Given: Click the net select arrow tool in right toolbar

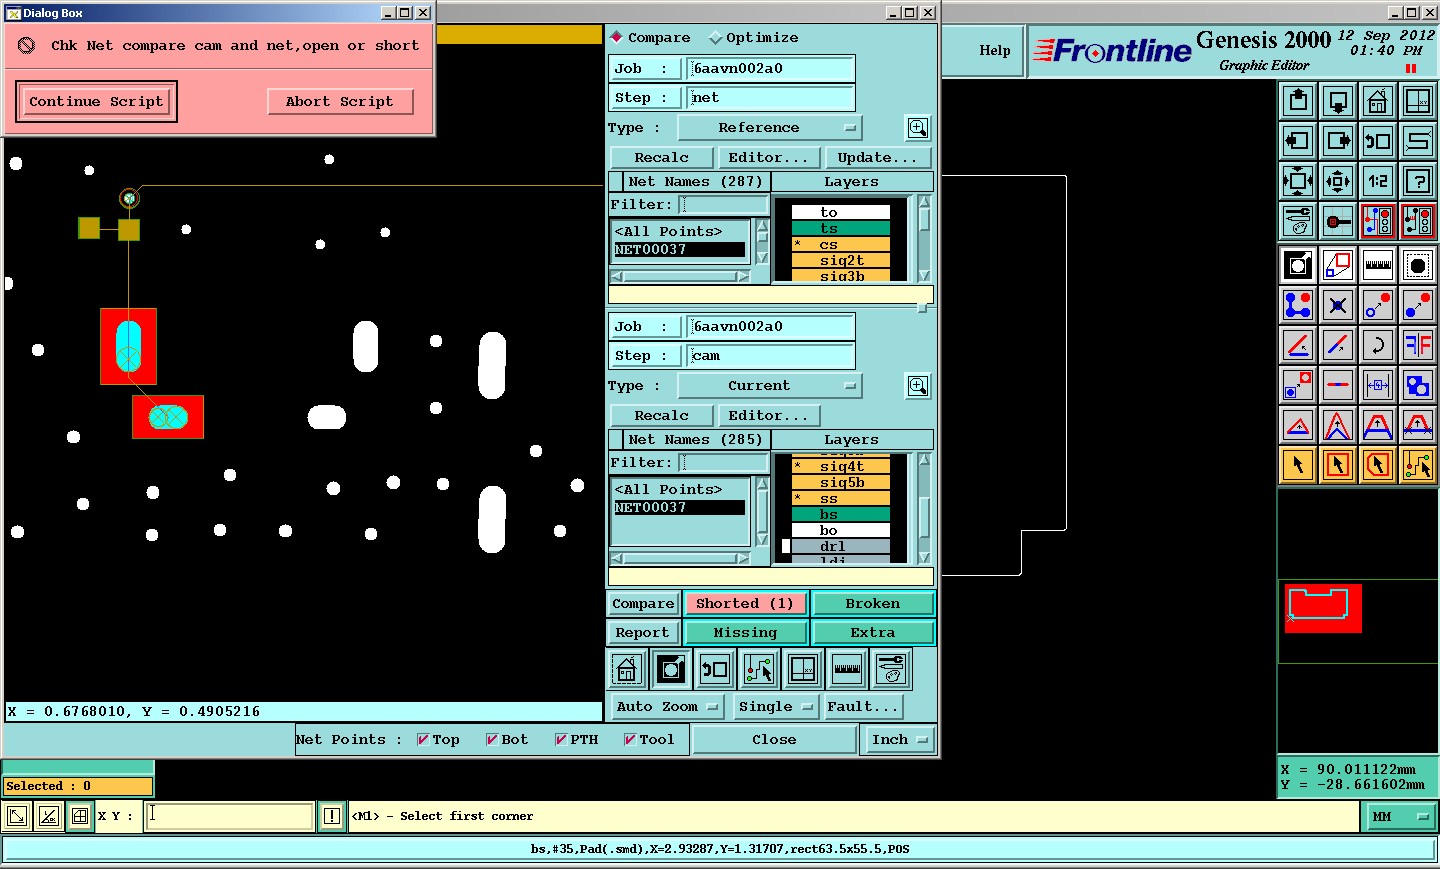Looking at the screenshot, I should 1418,465.
